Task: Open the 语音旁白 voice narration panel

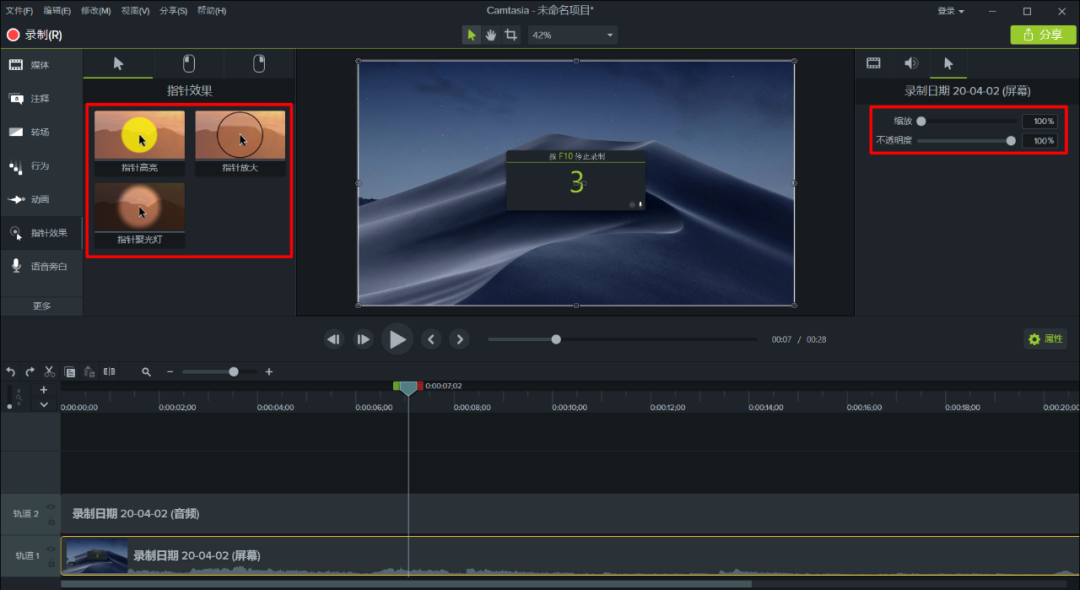Action: [41, 266]
